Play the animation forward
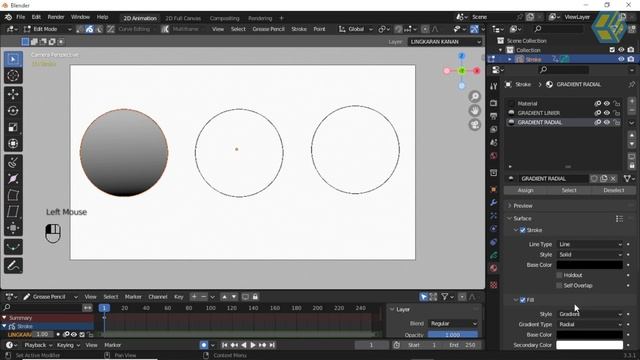Screen dimensions: 640x360 (253, 345)
